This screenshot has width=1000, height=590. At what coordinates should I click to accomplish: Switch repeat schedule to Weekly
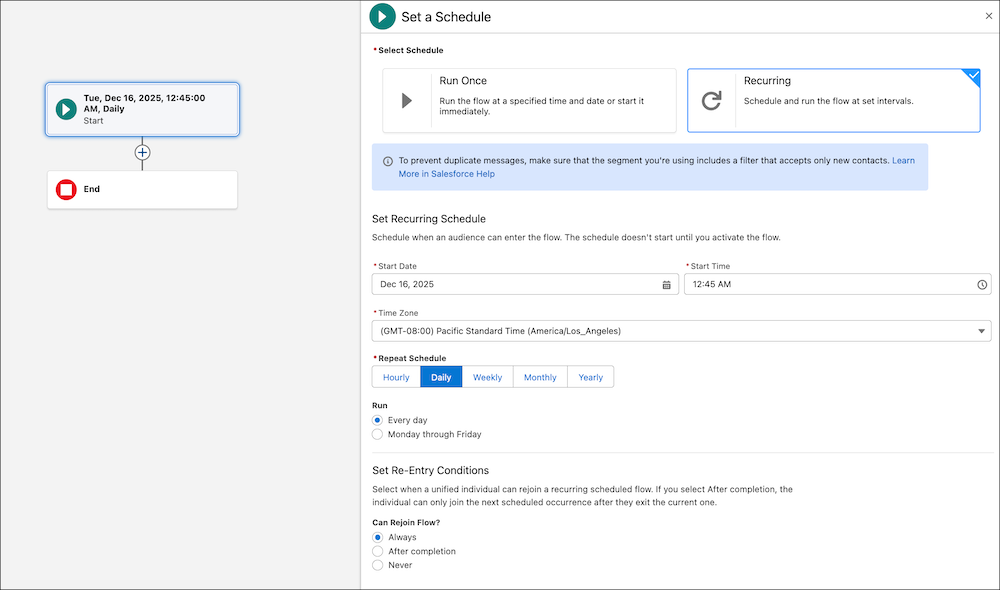coord(487,377)
